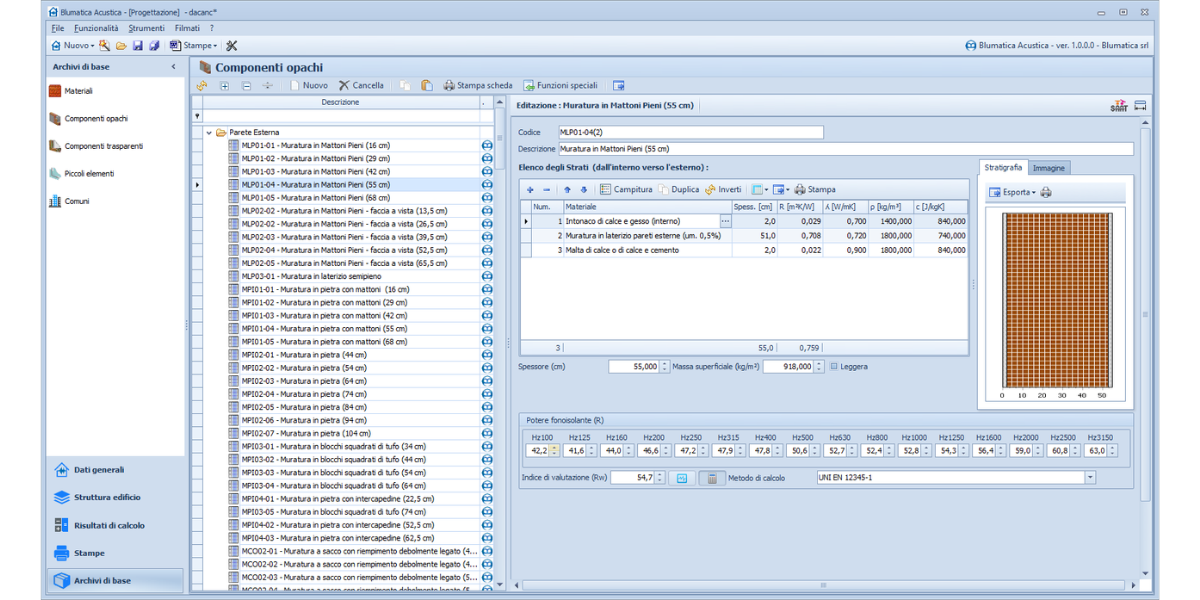
Task: Click the Spessore (cm) stepper arrows
Action: (664, 367)
